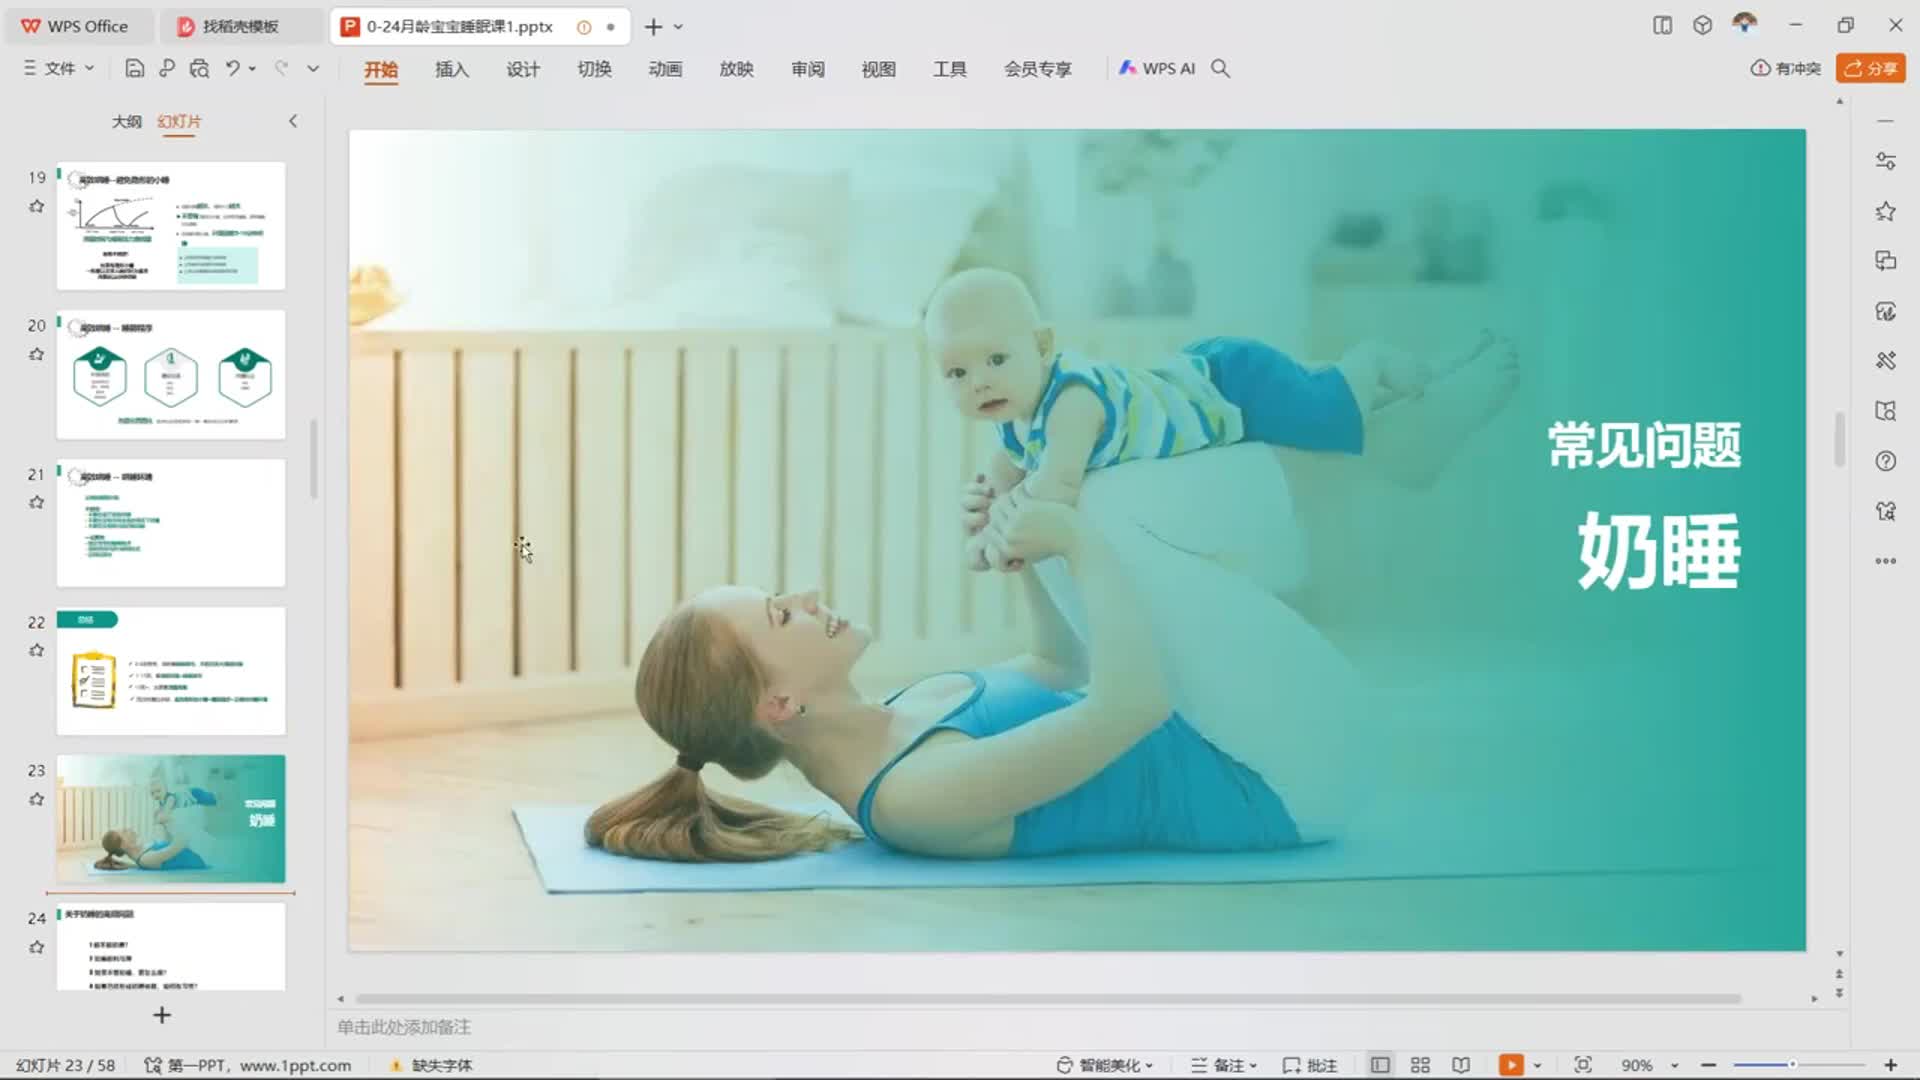The width and height of the screenshot is (1920, 1080).
Task: Toggle star on slide 20
Action: 37,354
